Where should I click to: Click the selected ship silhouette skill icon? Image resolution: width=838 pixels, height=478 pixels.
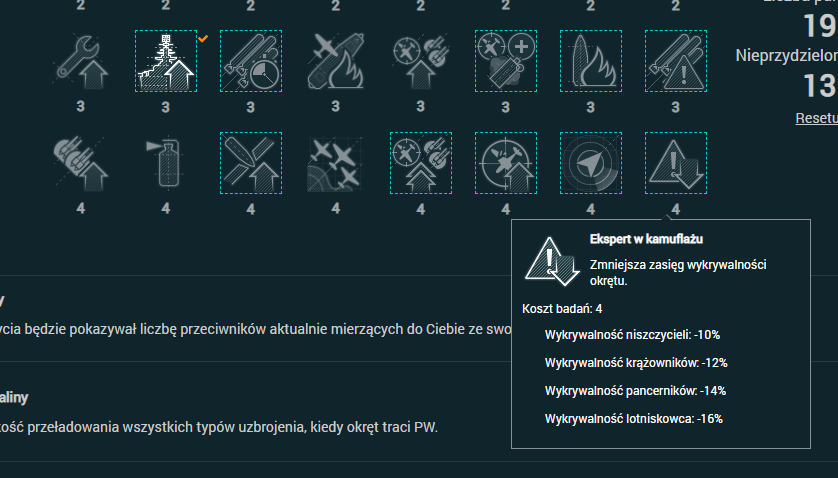tap(166, 61)
